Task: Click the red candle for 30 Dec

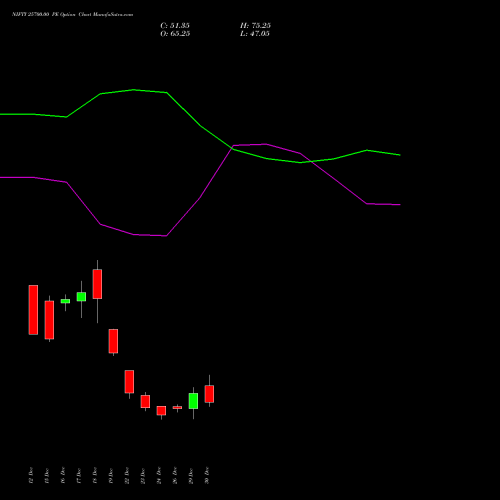Action: pos(209,394)
